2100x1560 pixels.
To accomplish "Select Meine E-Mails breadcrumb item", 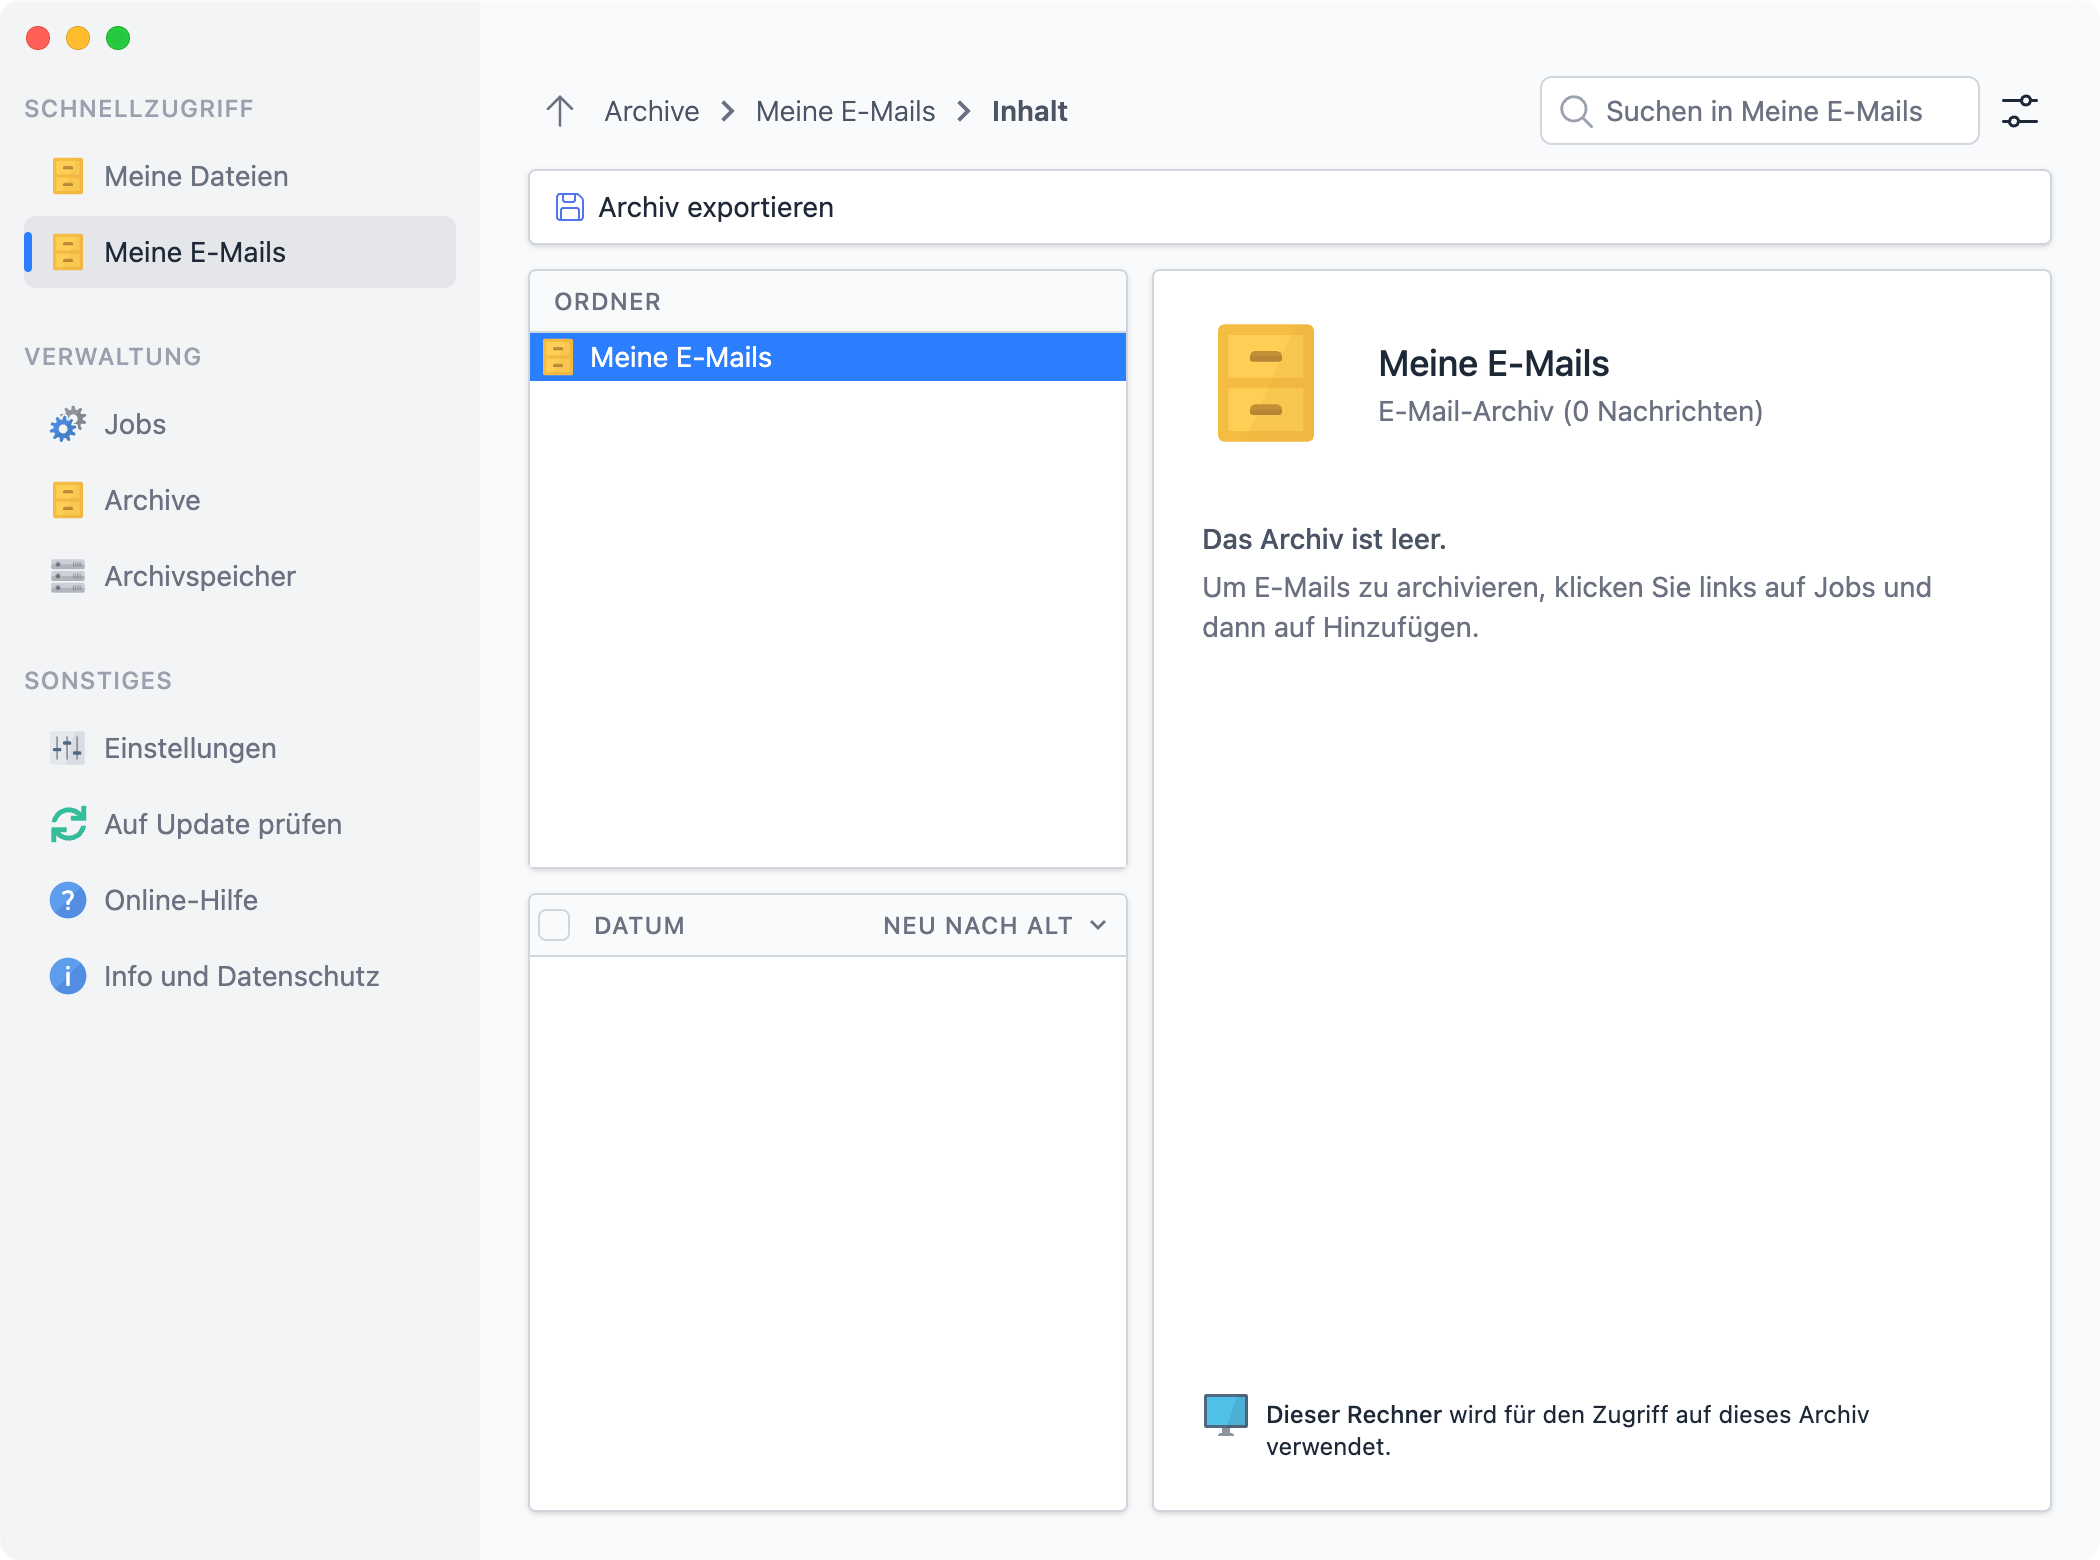I will pyautogui.click(x=845, y=111).
